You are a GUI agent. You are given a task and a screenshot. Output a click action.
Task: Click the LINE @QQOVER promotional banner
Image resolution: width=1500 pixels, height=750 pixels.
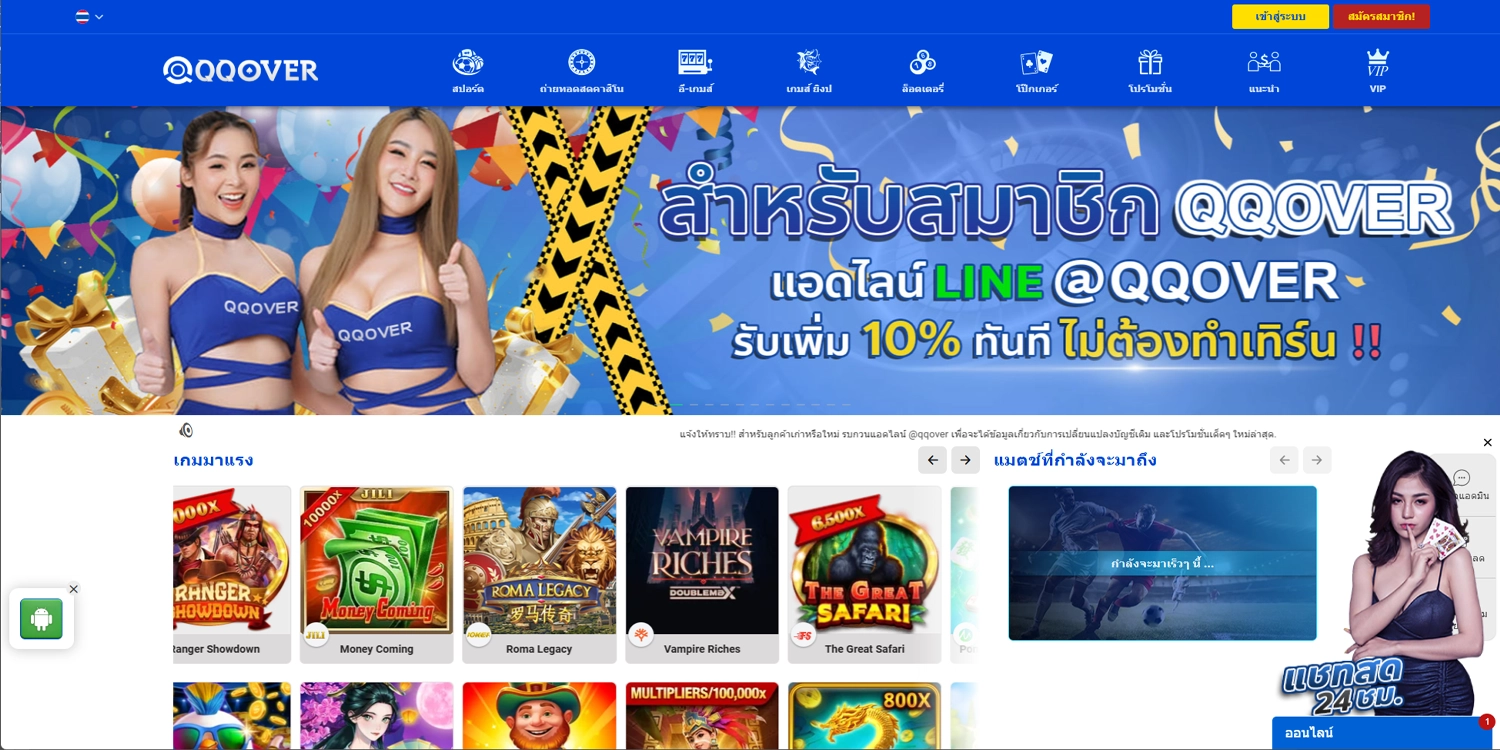click(750, 260)
